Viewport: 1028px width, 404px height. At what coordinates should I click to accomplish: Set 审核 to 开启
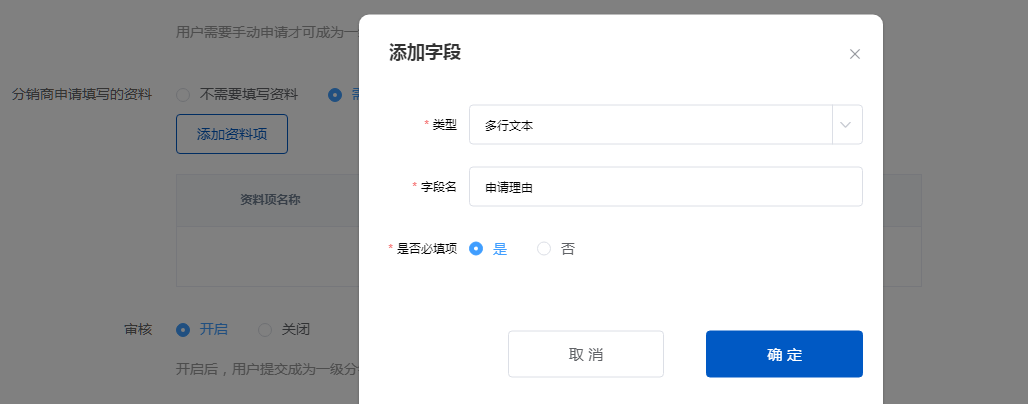coord(202,330)
